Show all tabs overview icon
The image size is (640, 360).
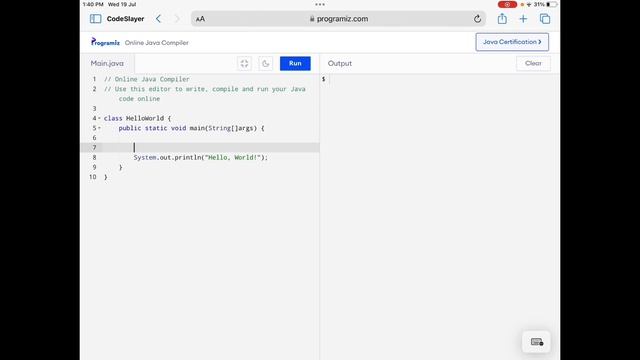pyautogui.click(x=545, y=19)
